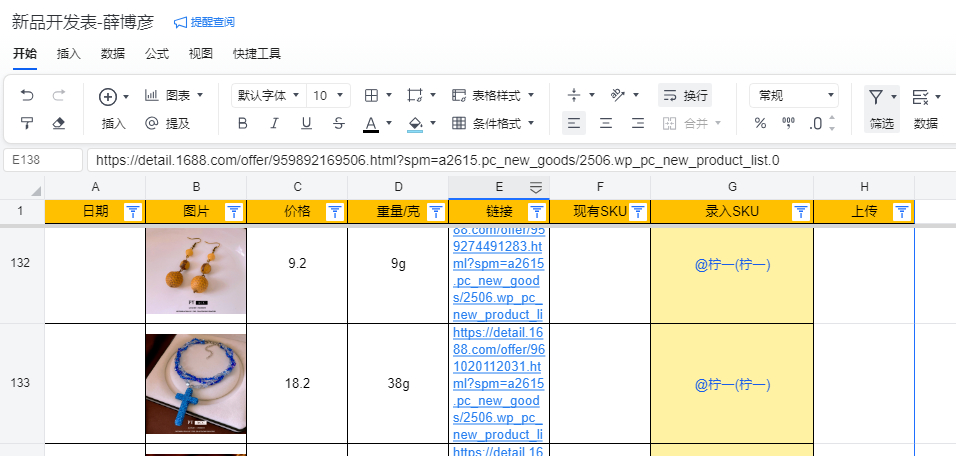Open the borders tool

pos(372,96)
